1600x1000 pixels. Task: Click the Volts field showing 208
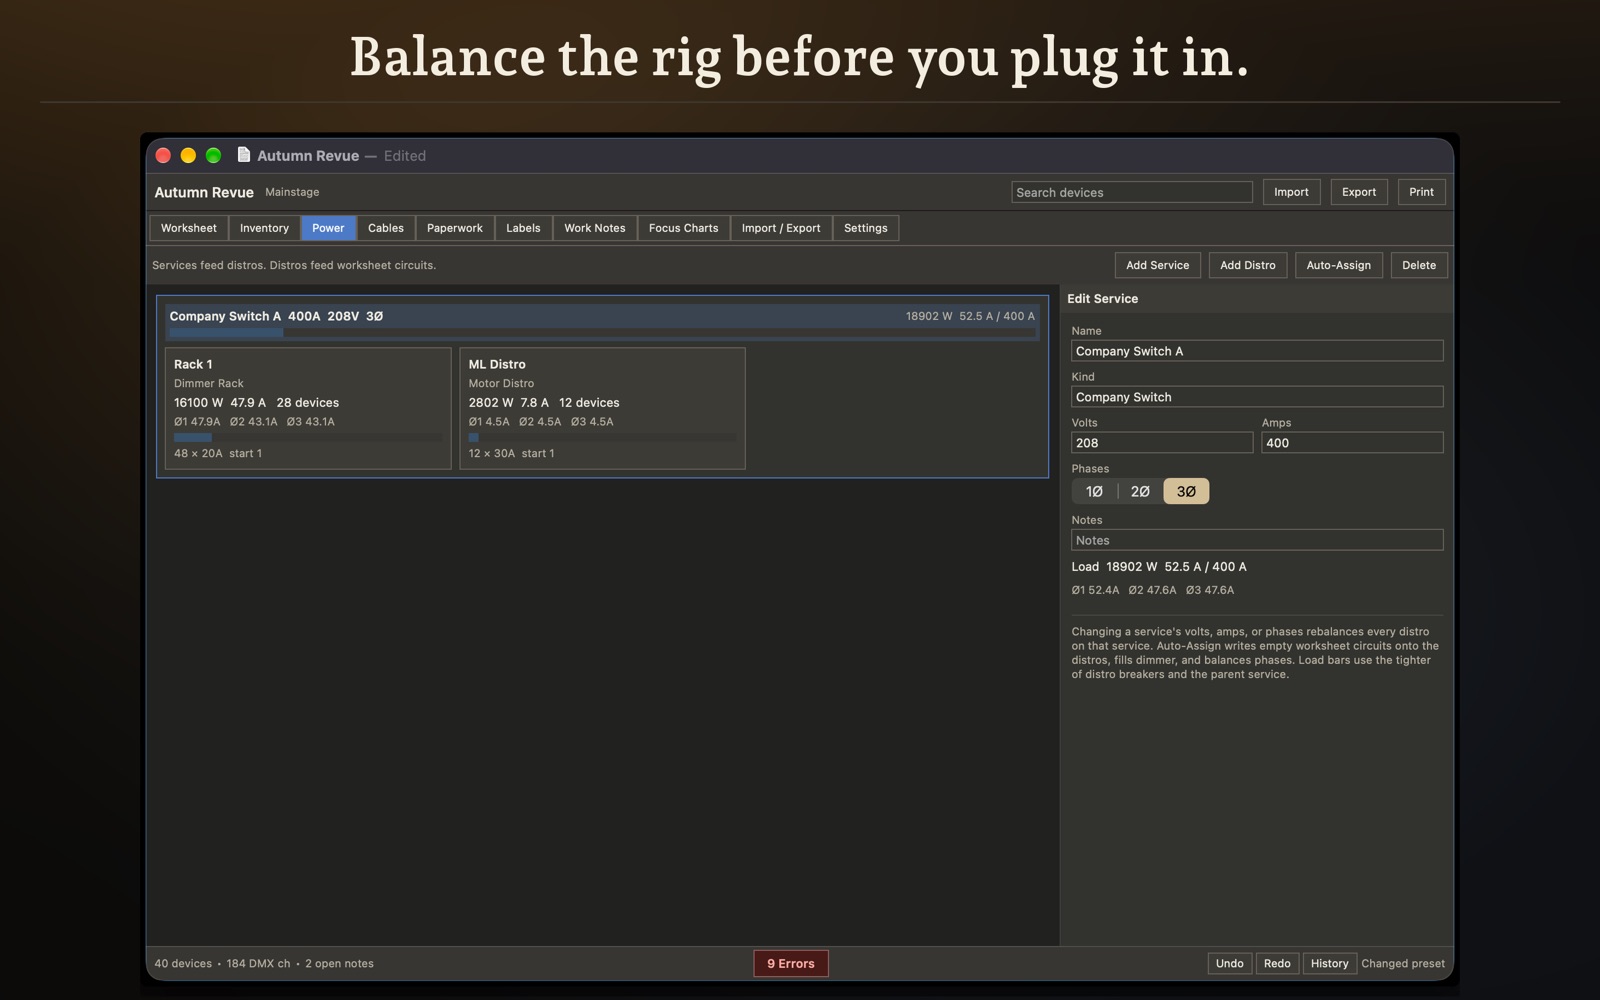point(1162,443)
